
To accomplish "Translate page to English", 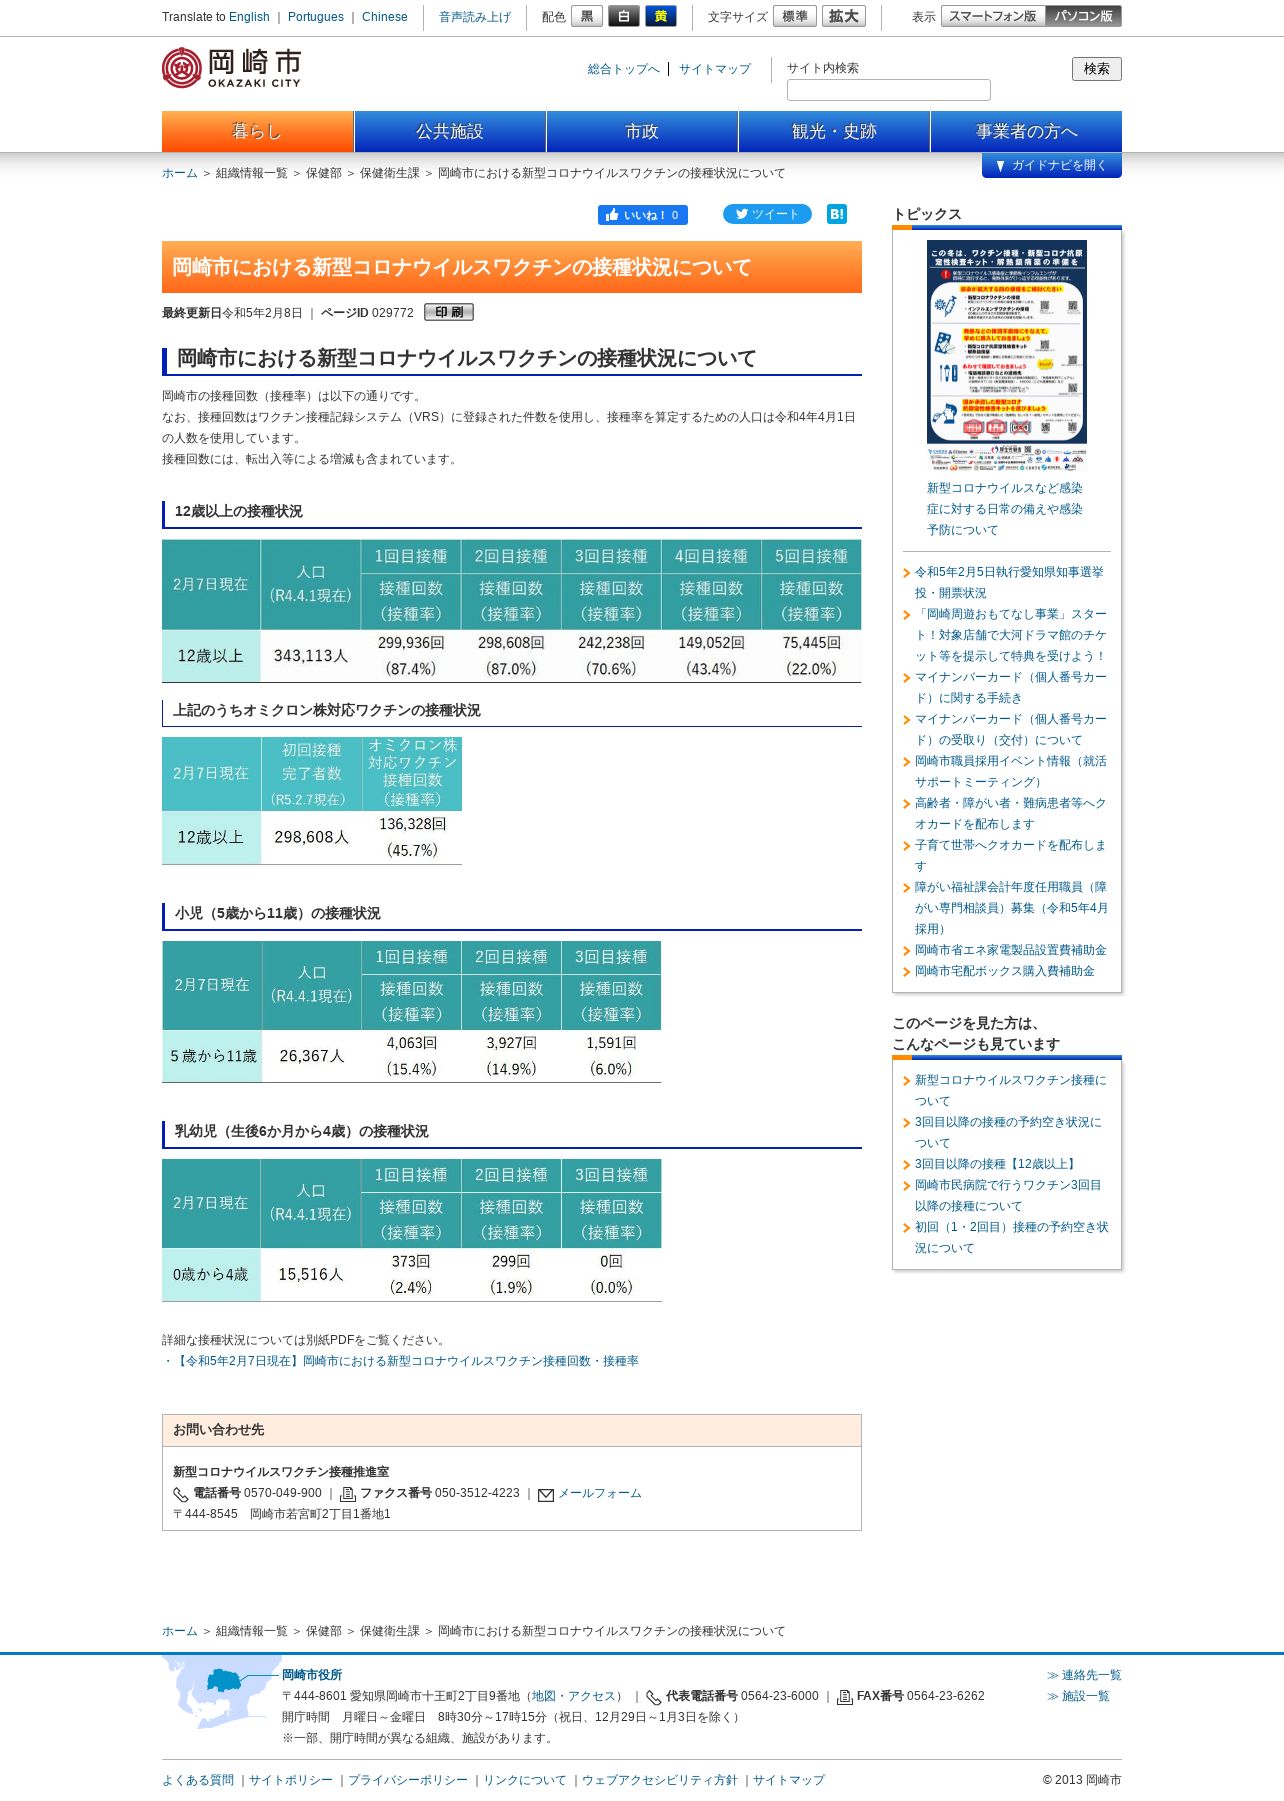I will point(249,17).
